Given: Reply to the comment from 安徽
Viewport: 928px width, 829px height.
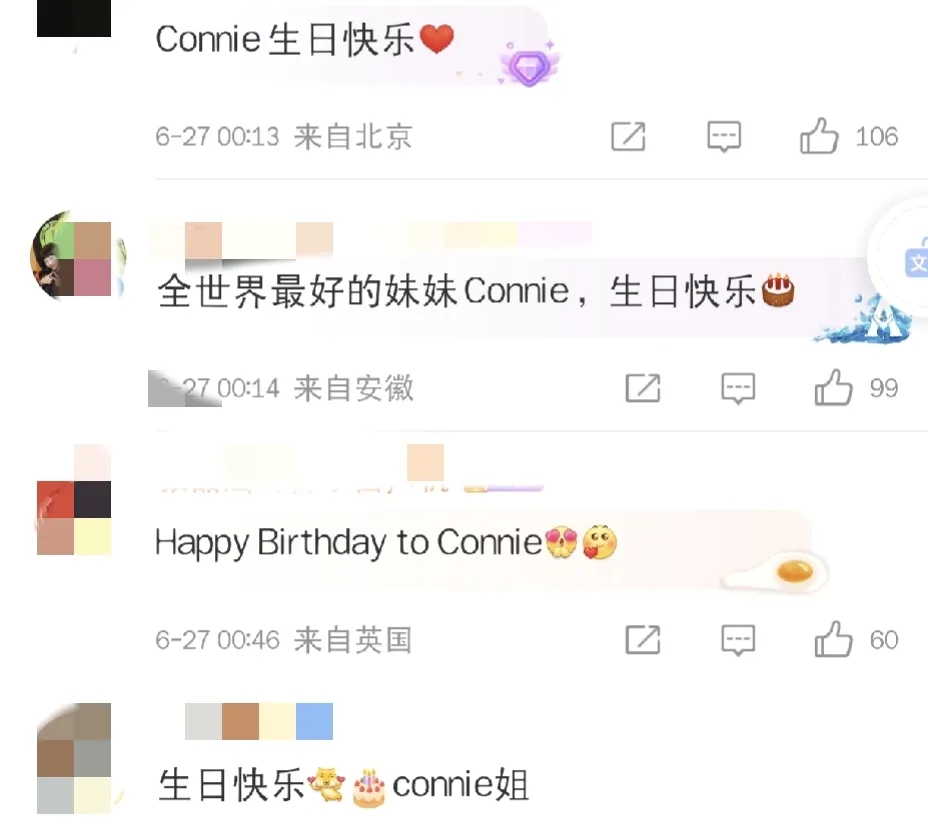Looking at the screenshot, I should [738, 389].
